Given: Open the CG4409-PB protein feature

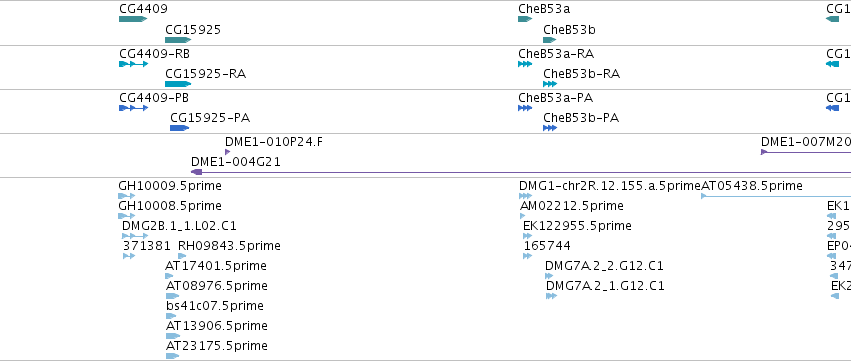Looking at the screenshot, I should [134, 108].
